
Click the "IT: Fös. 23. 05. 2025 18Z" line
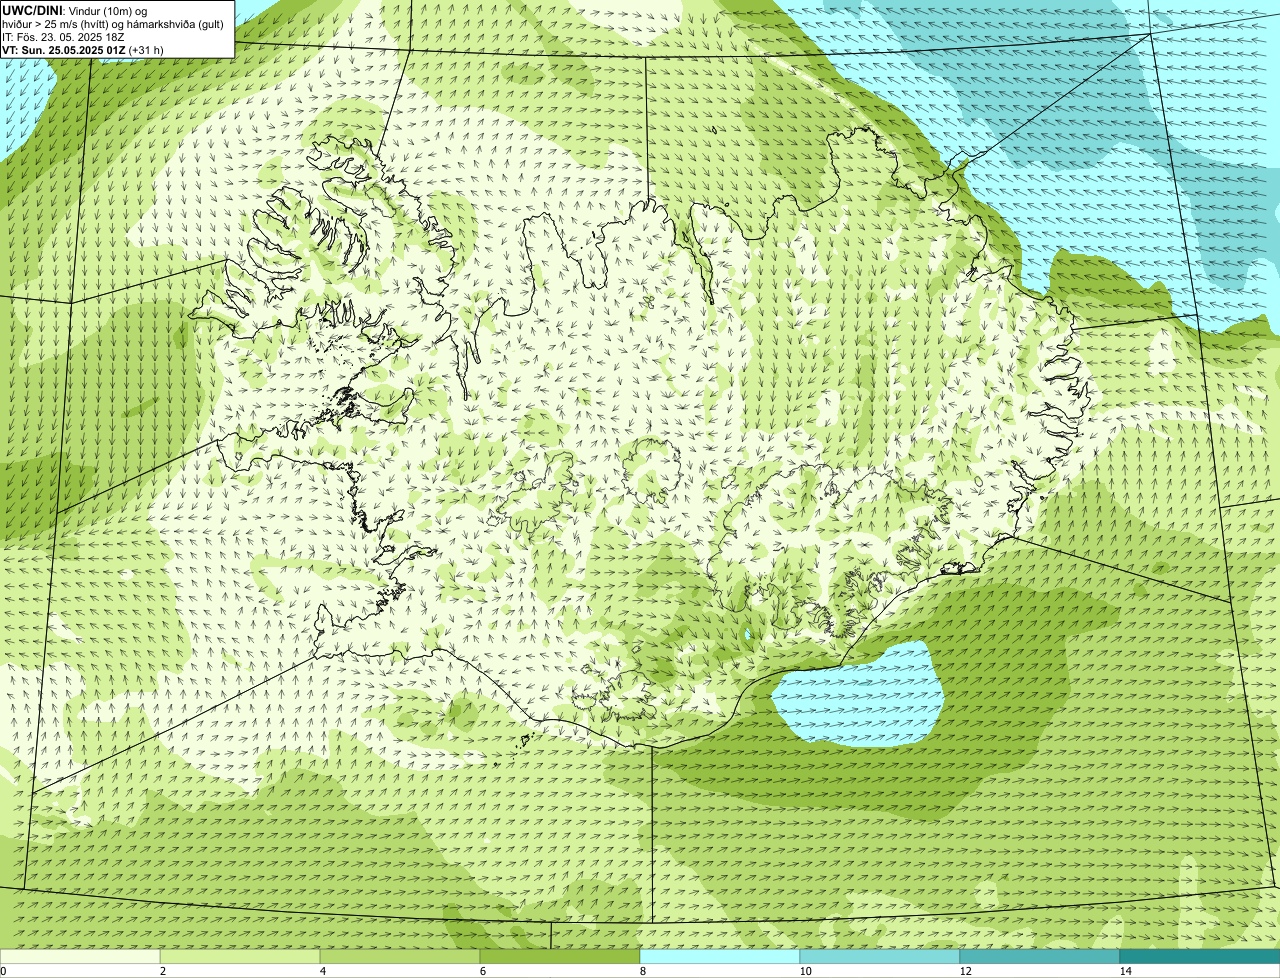coord(63,37)
